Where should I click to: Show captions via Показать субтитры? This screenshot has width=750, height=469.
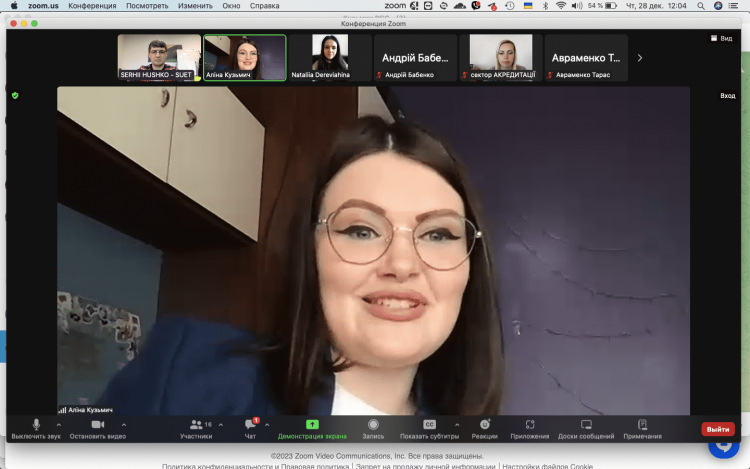429,428
